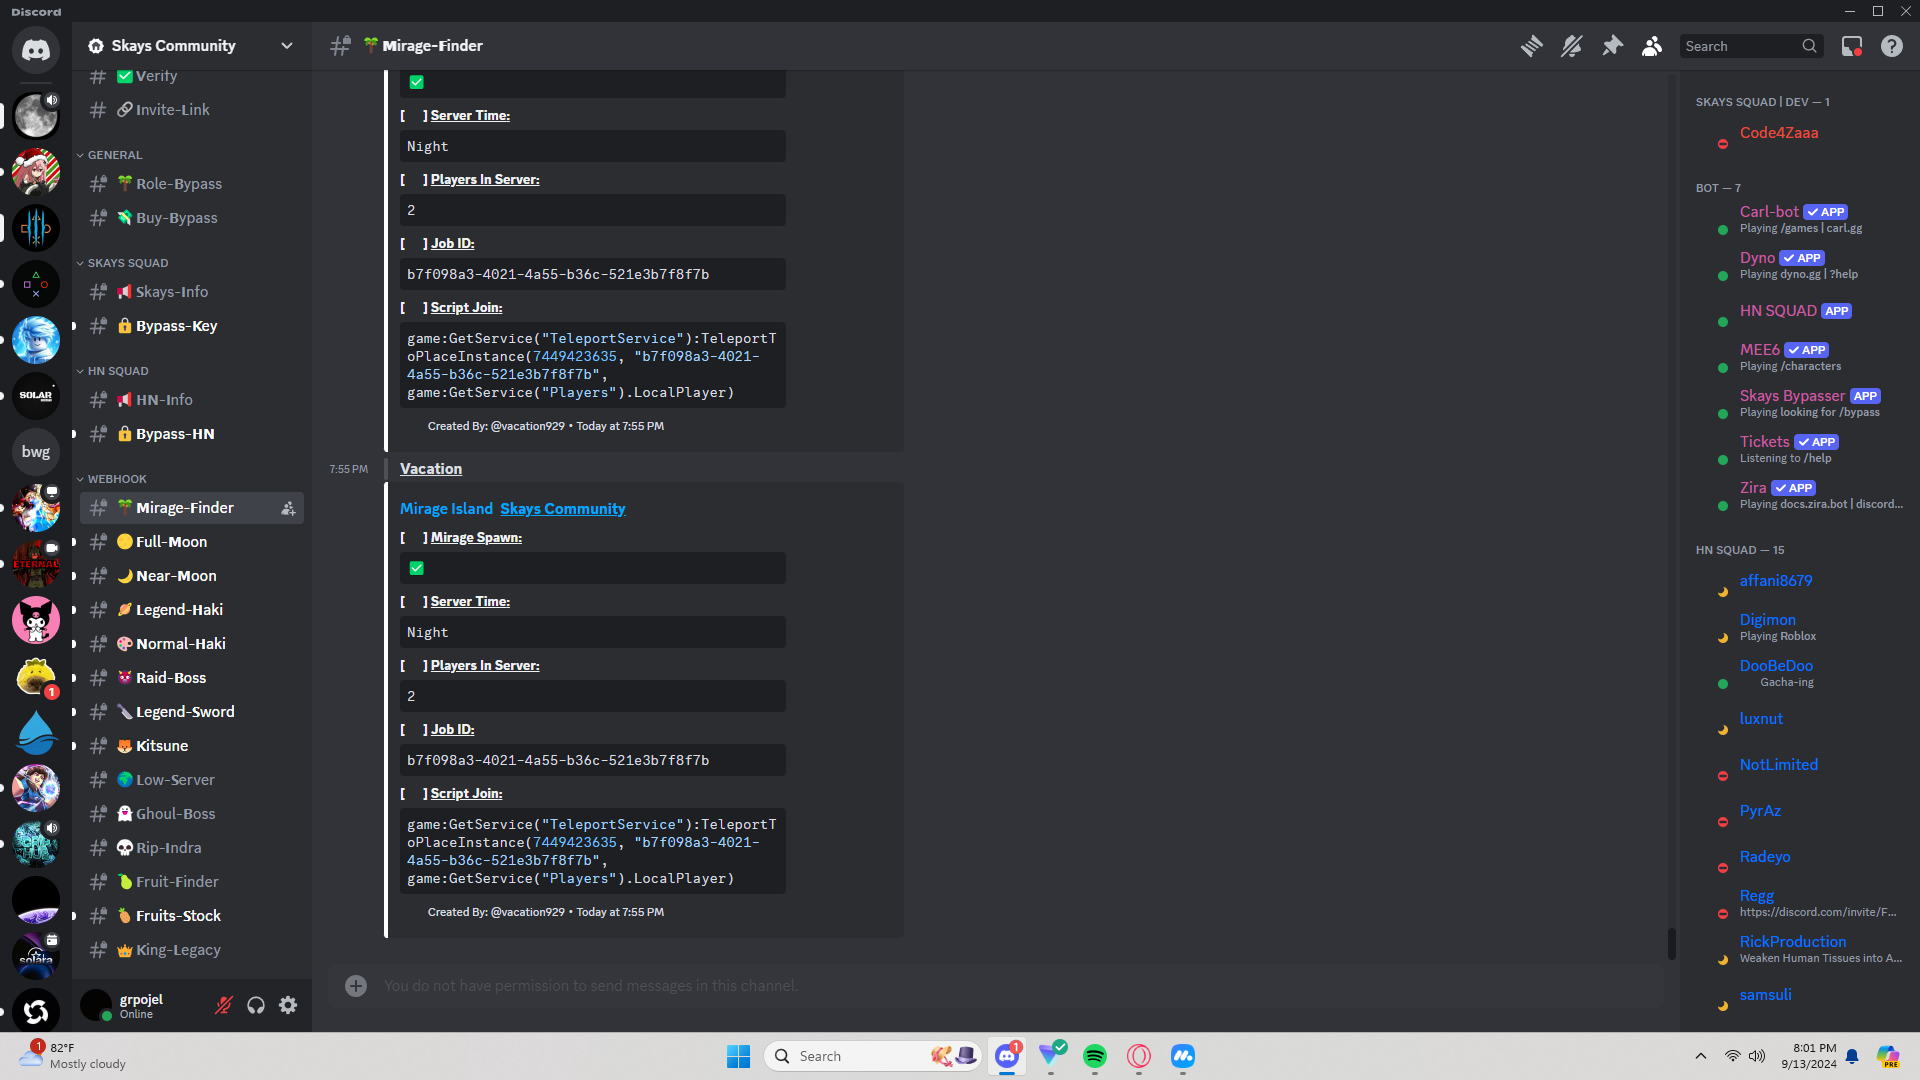Collapse the SKAYS SQUAD category
1920x1080 pixels.
click(x=128, y=263)
